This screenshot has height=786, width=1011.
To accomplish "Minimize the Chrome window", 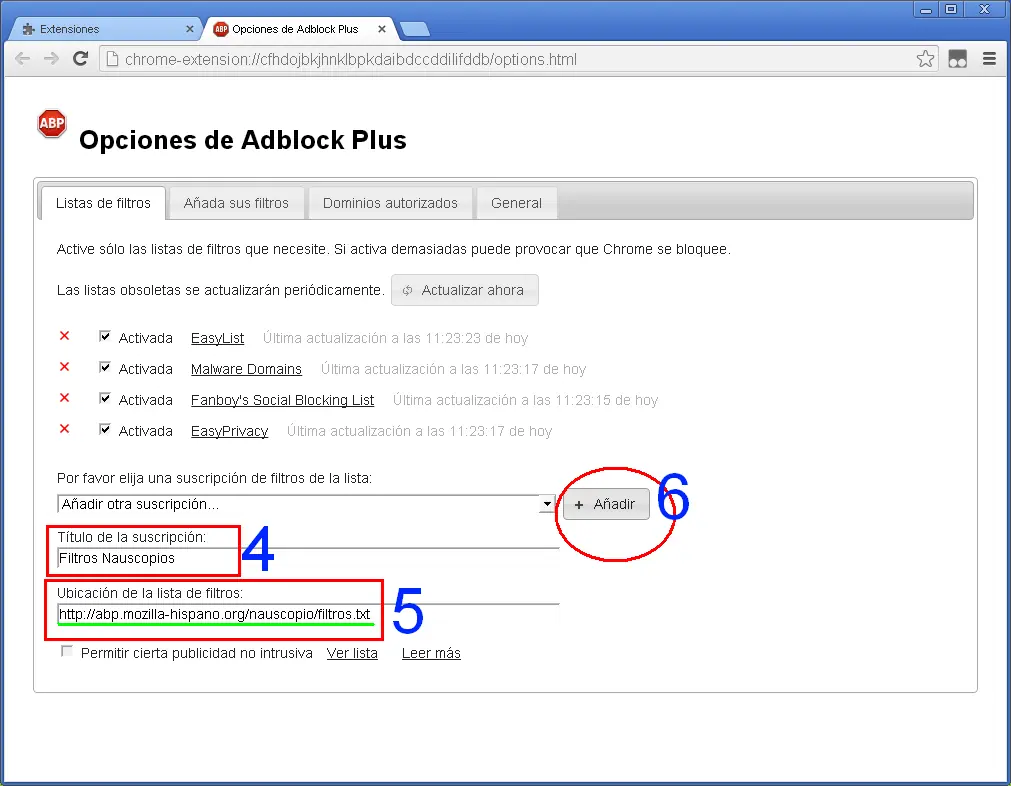I will tap(926, 9).
